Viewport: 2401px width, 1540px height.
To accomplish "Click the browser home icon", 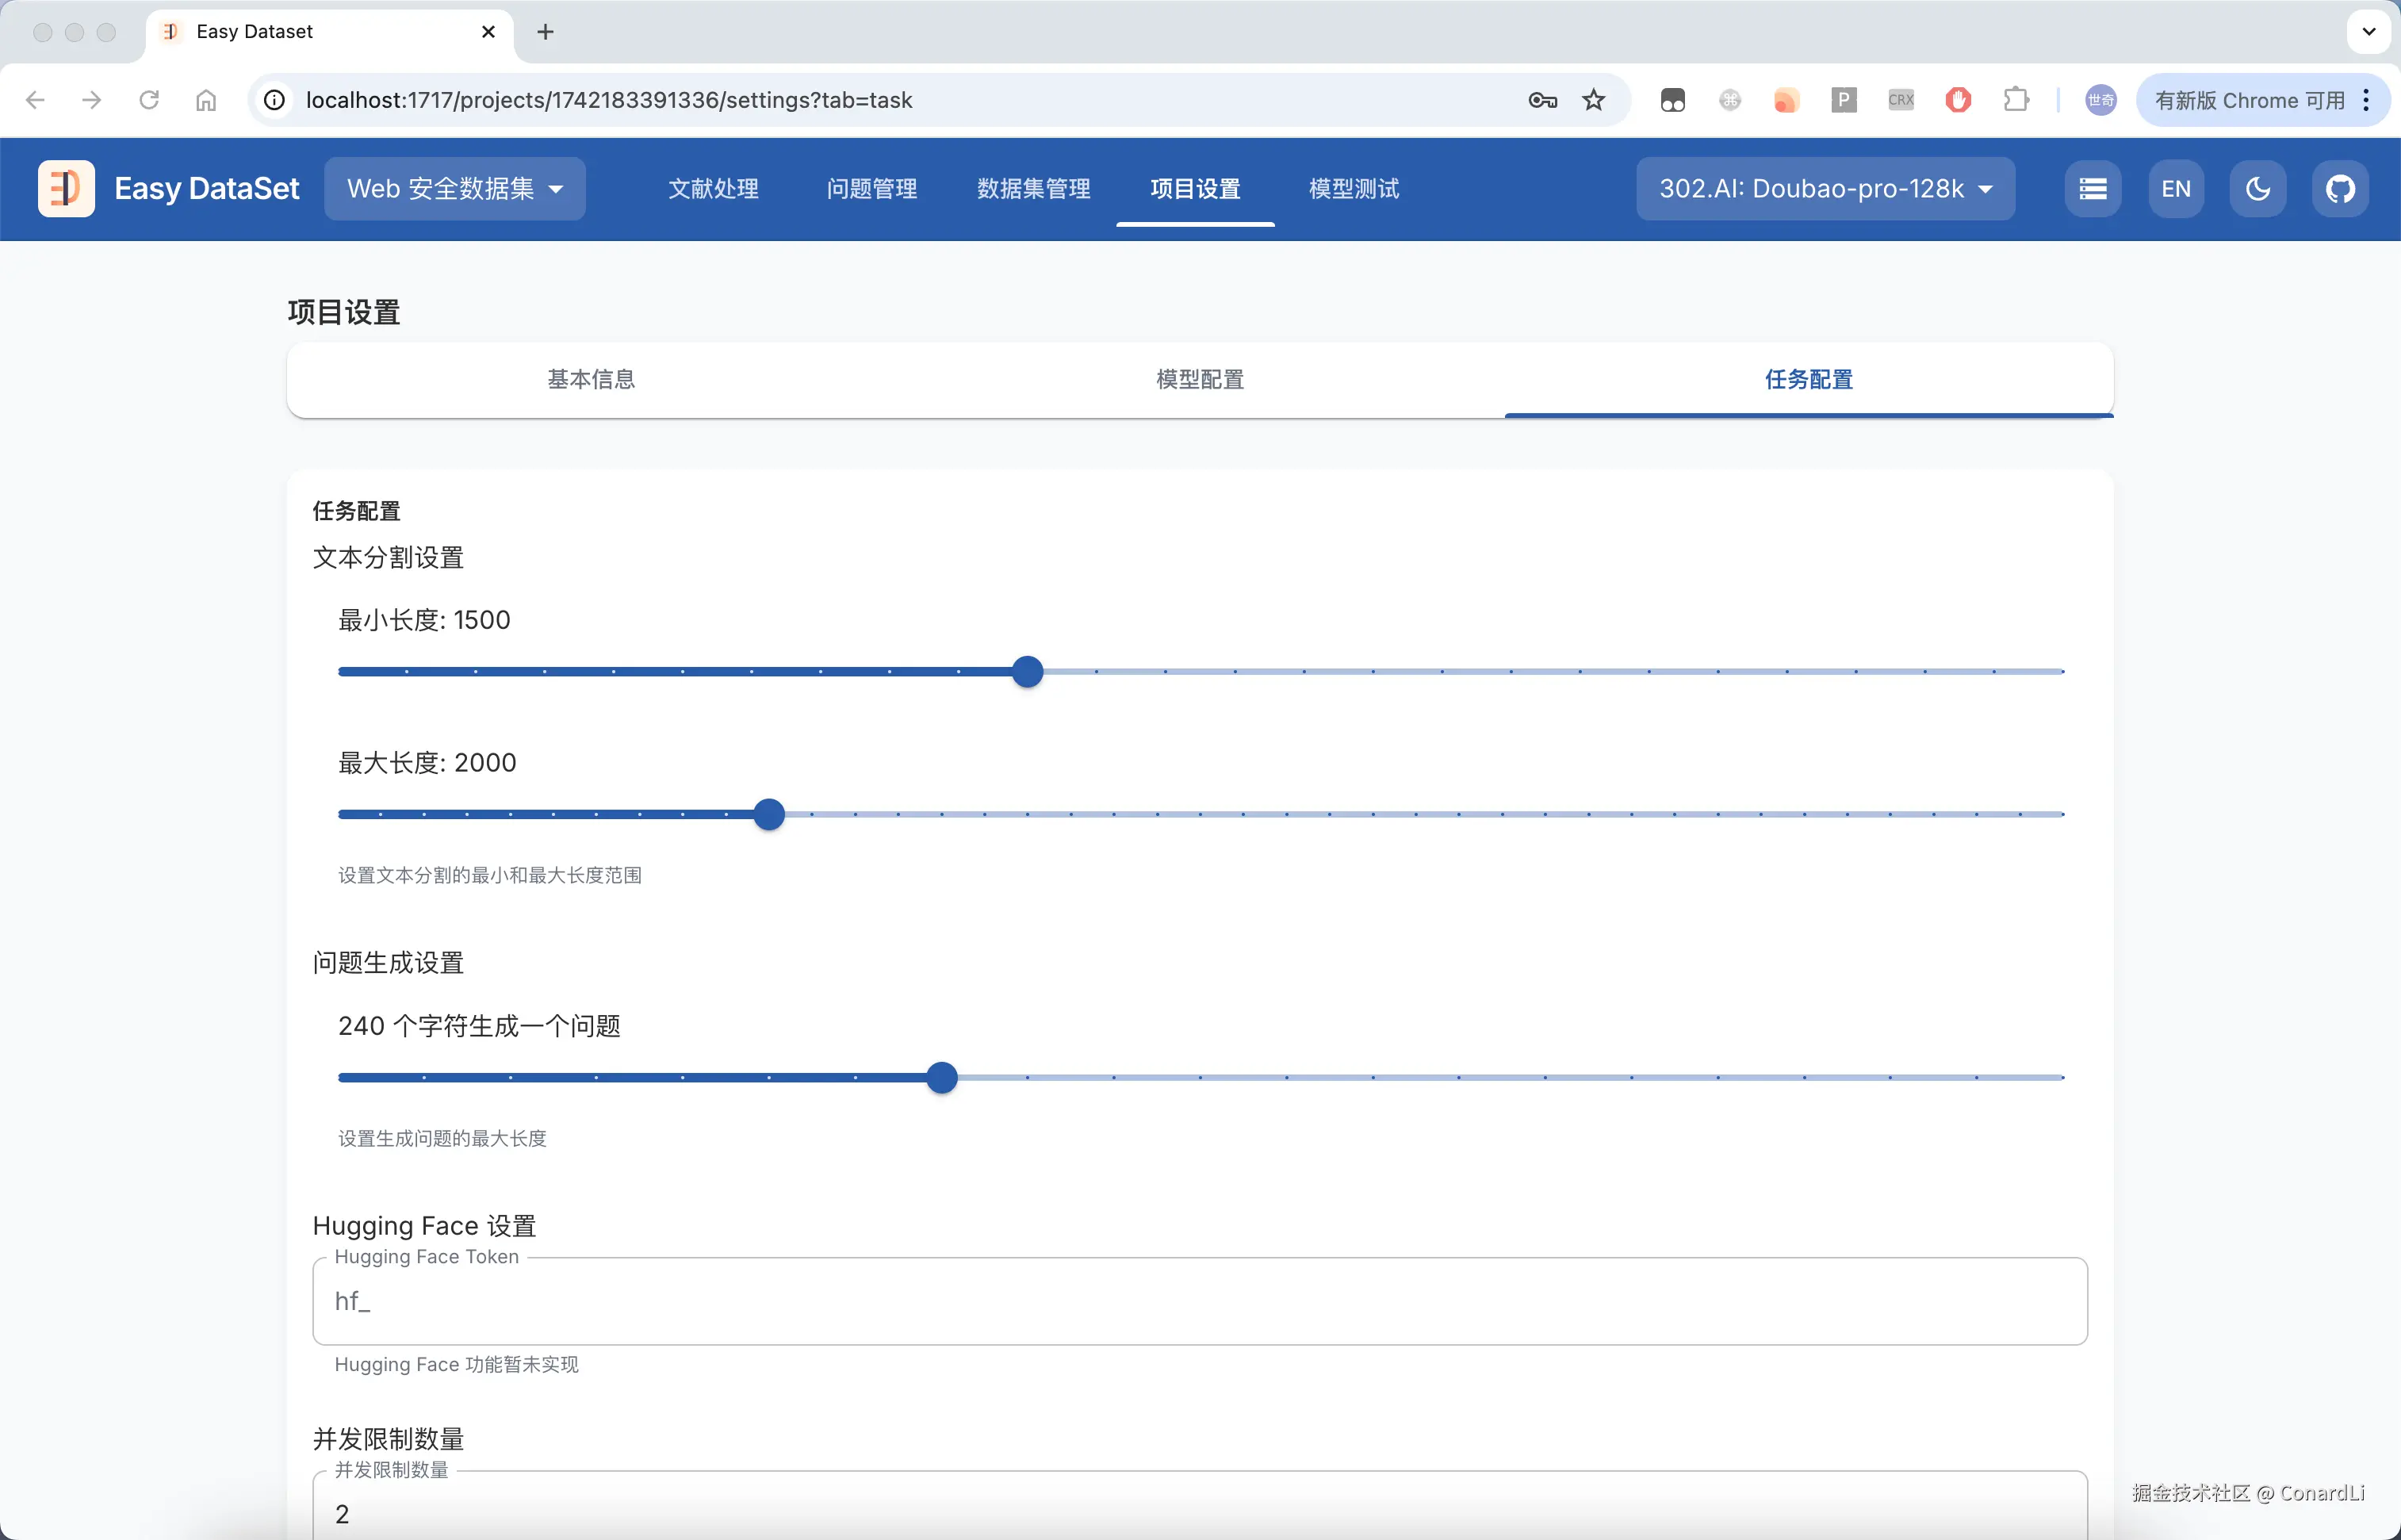I will coord(206,100).
